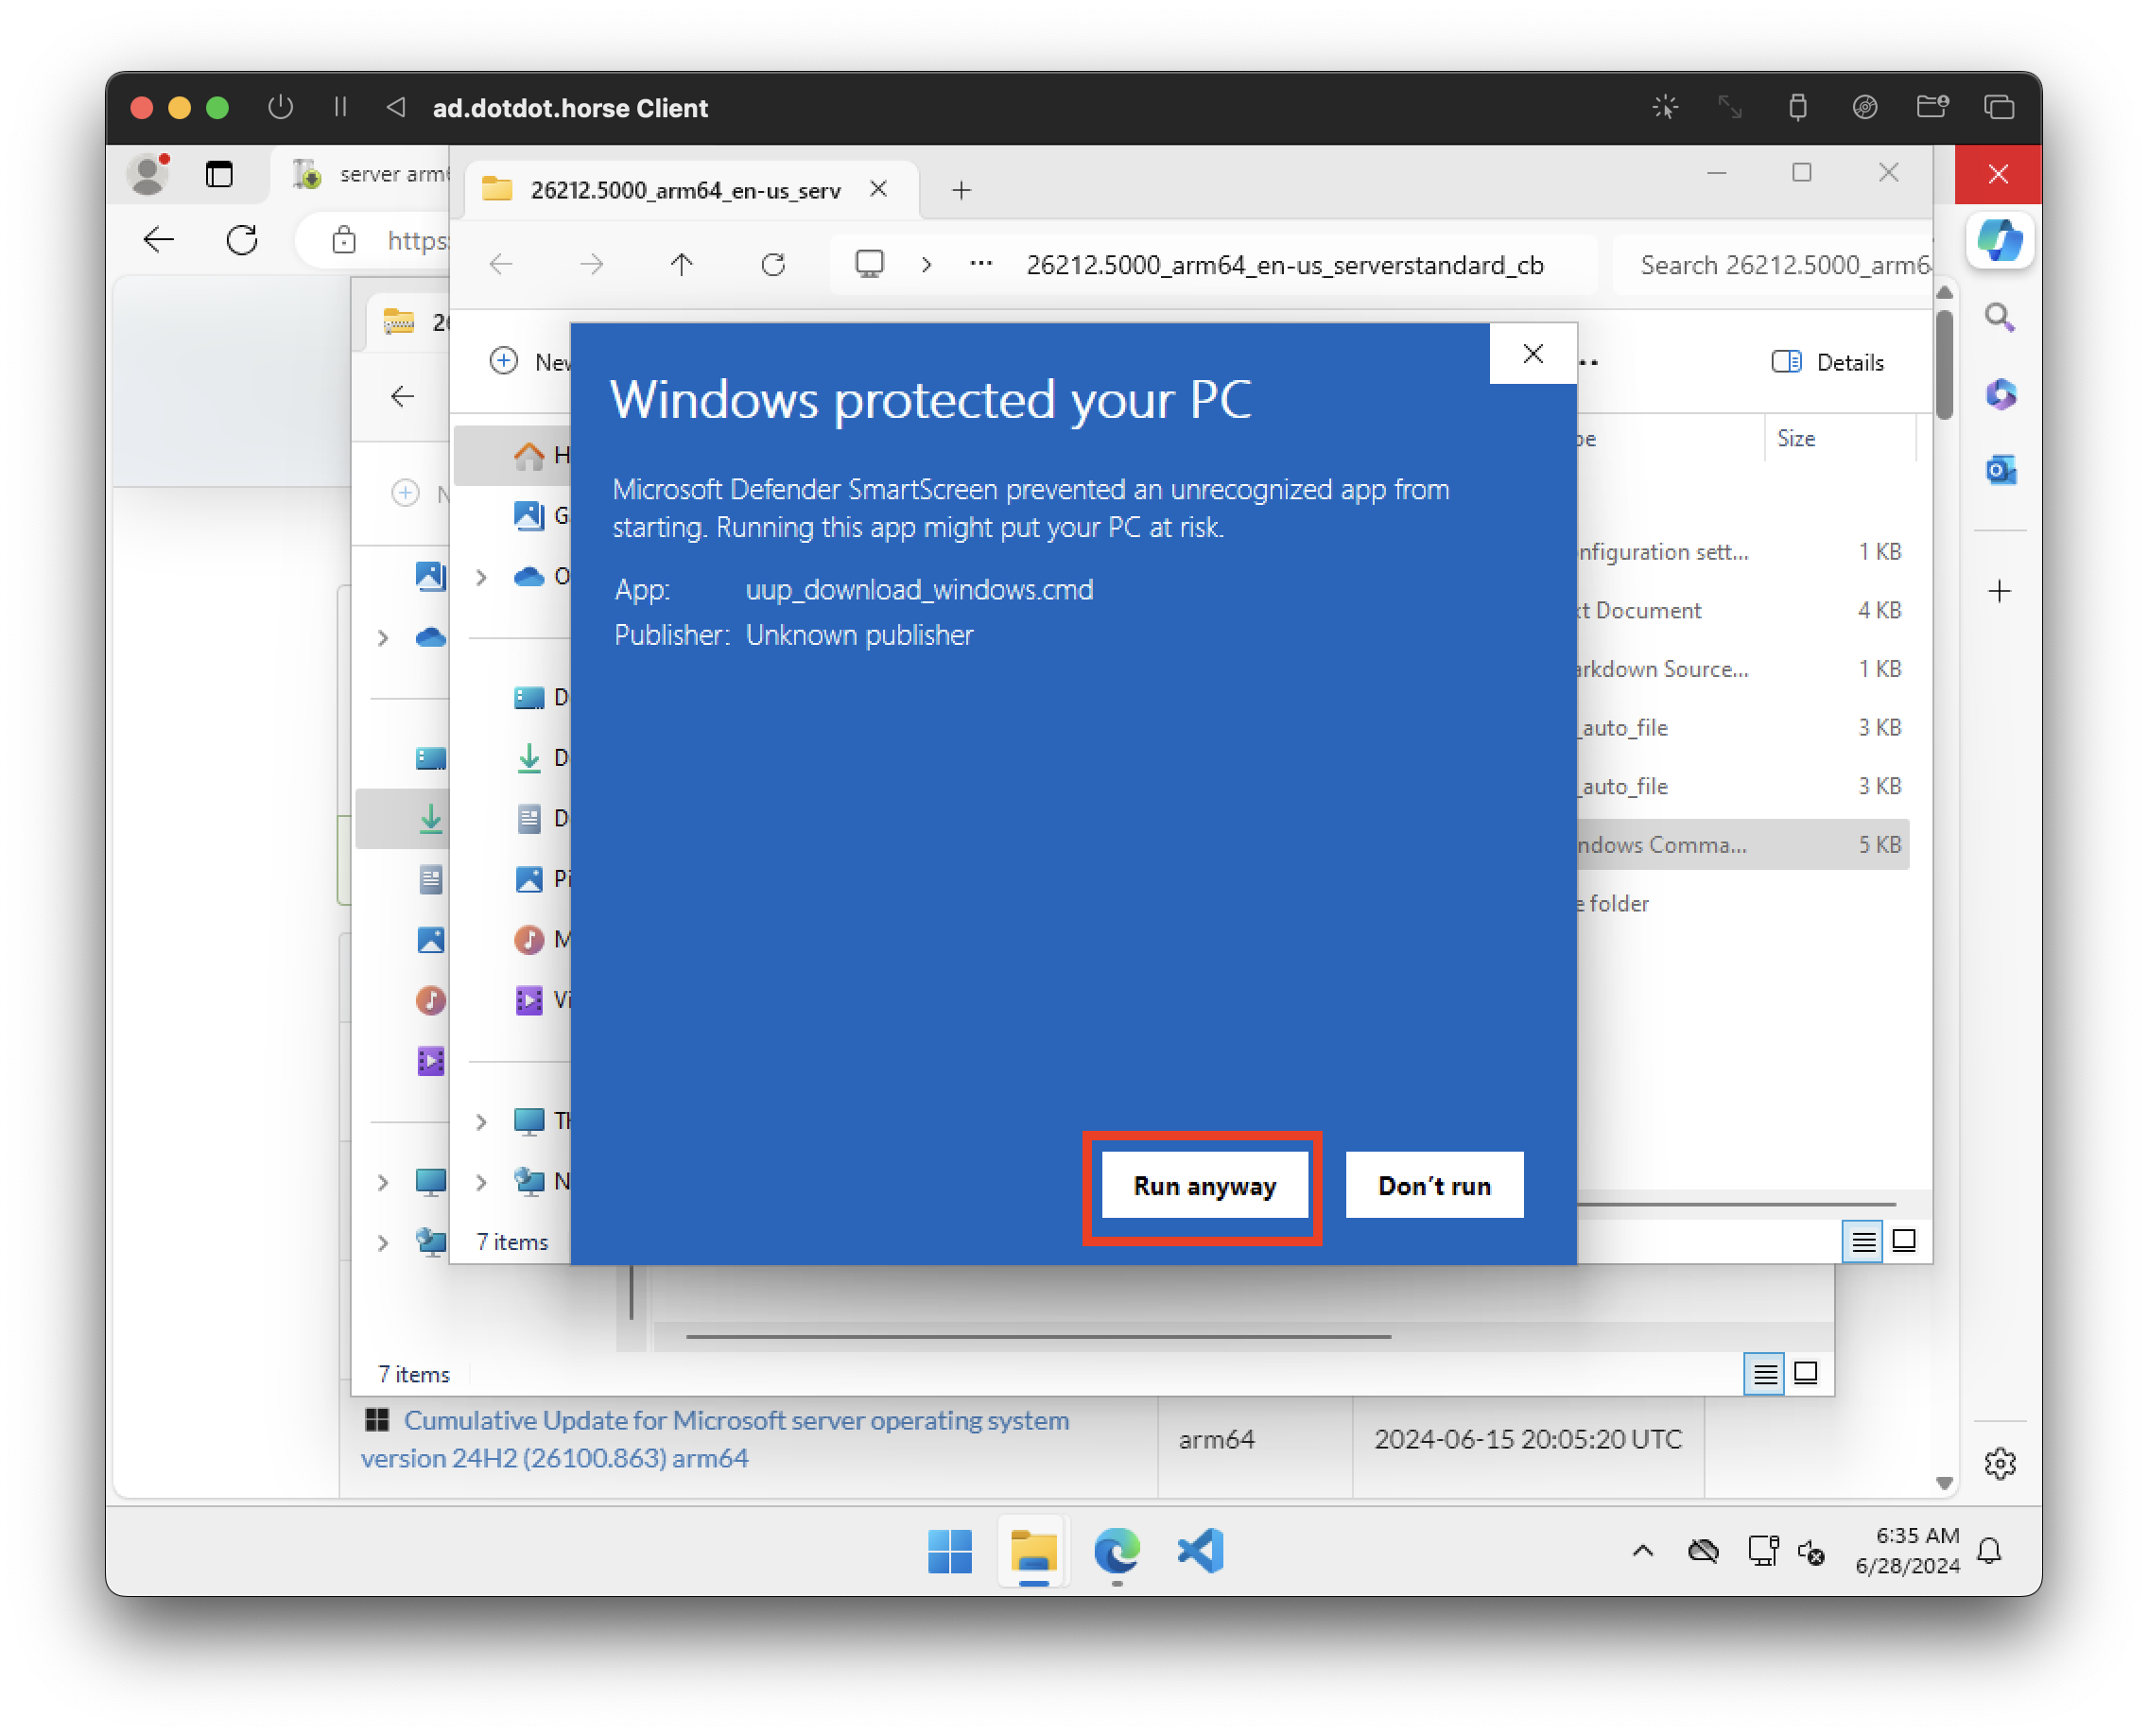This screenshot has height=1736, width=2148.
Task: Add a site to Edge sidebar with plus
Action: tap(1999, 591)
